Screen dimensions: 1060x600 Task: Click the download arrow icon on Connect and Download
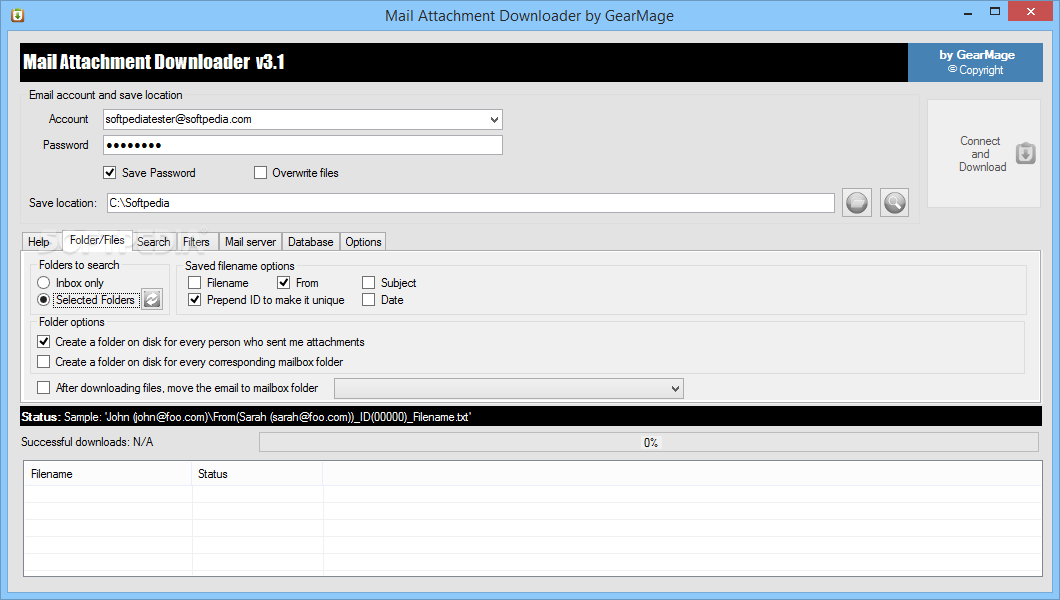(1026, 153)
